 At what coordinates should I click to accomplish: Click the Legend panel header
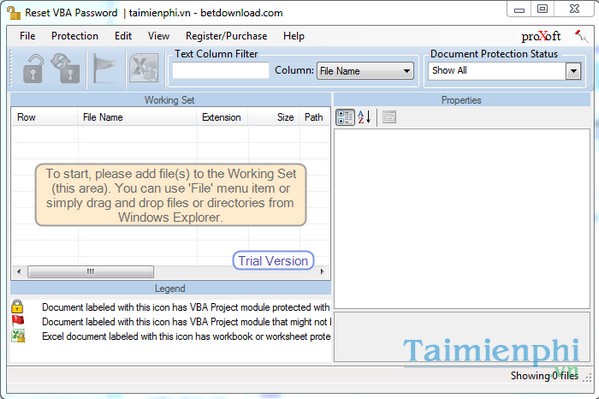pyautogui.click(x=170, y=288)
